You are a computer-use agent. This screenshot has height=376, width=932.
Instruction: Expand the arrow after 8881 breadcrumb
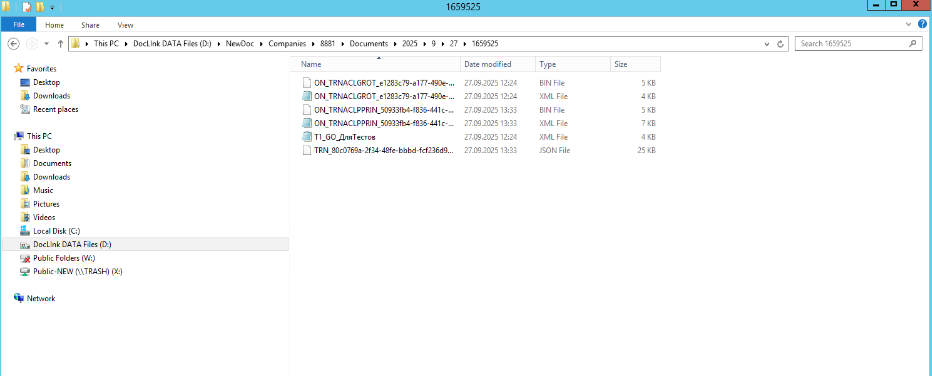pos(342,44)
